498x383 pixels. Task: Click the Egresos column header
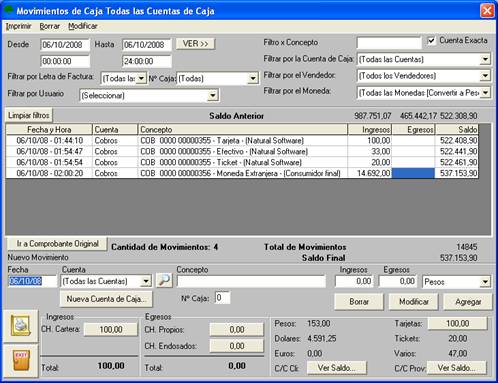(413, 129)
